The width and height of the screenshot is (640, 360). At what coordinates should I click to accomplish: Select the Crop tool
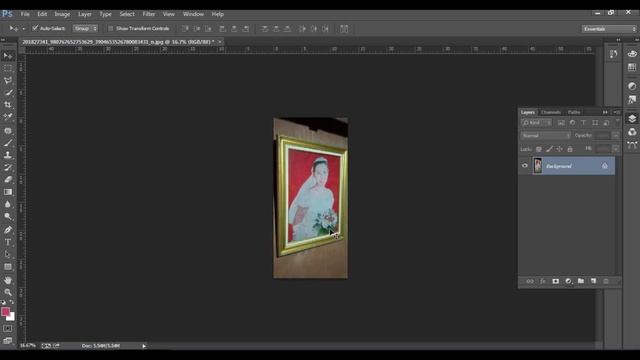click(x=8, y=104)
